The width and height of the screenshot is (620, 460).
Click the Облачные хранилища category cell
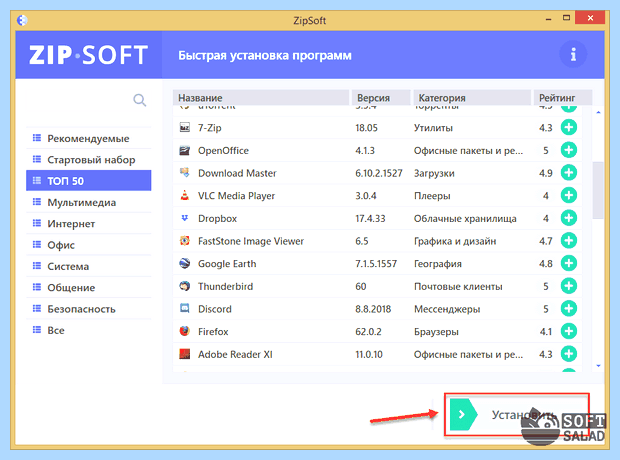[x=465, y=219]
